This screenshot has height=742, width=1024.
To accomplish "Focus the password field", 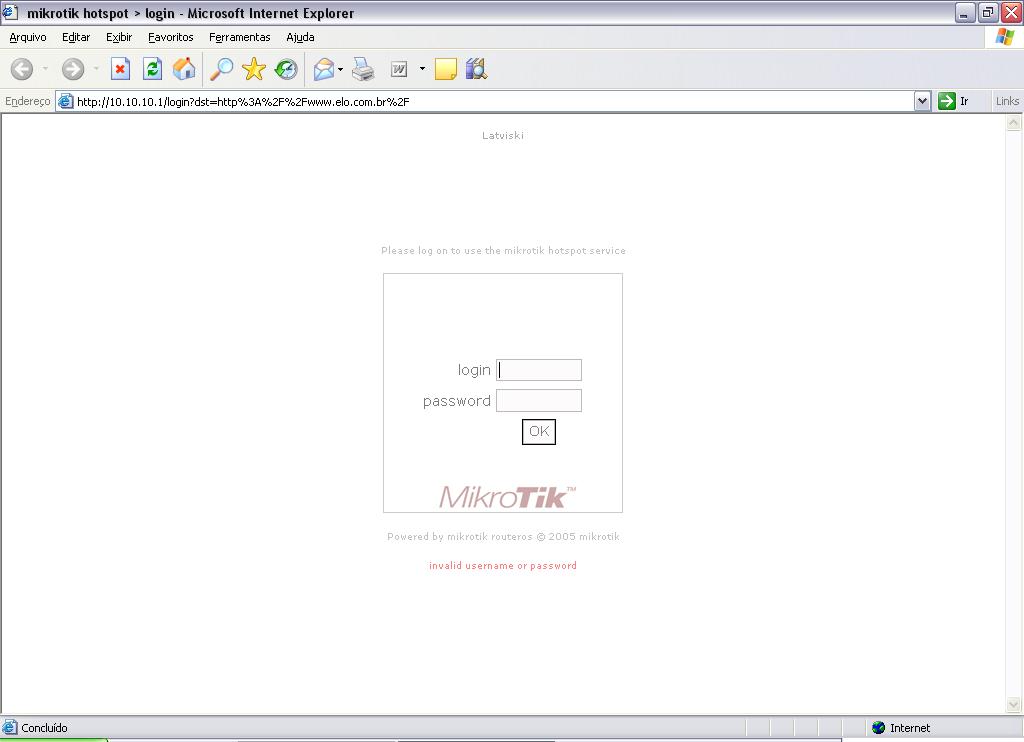I will coord(539,400).
